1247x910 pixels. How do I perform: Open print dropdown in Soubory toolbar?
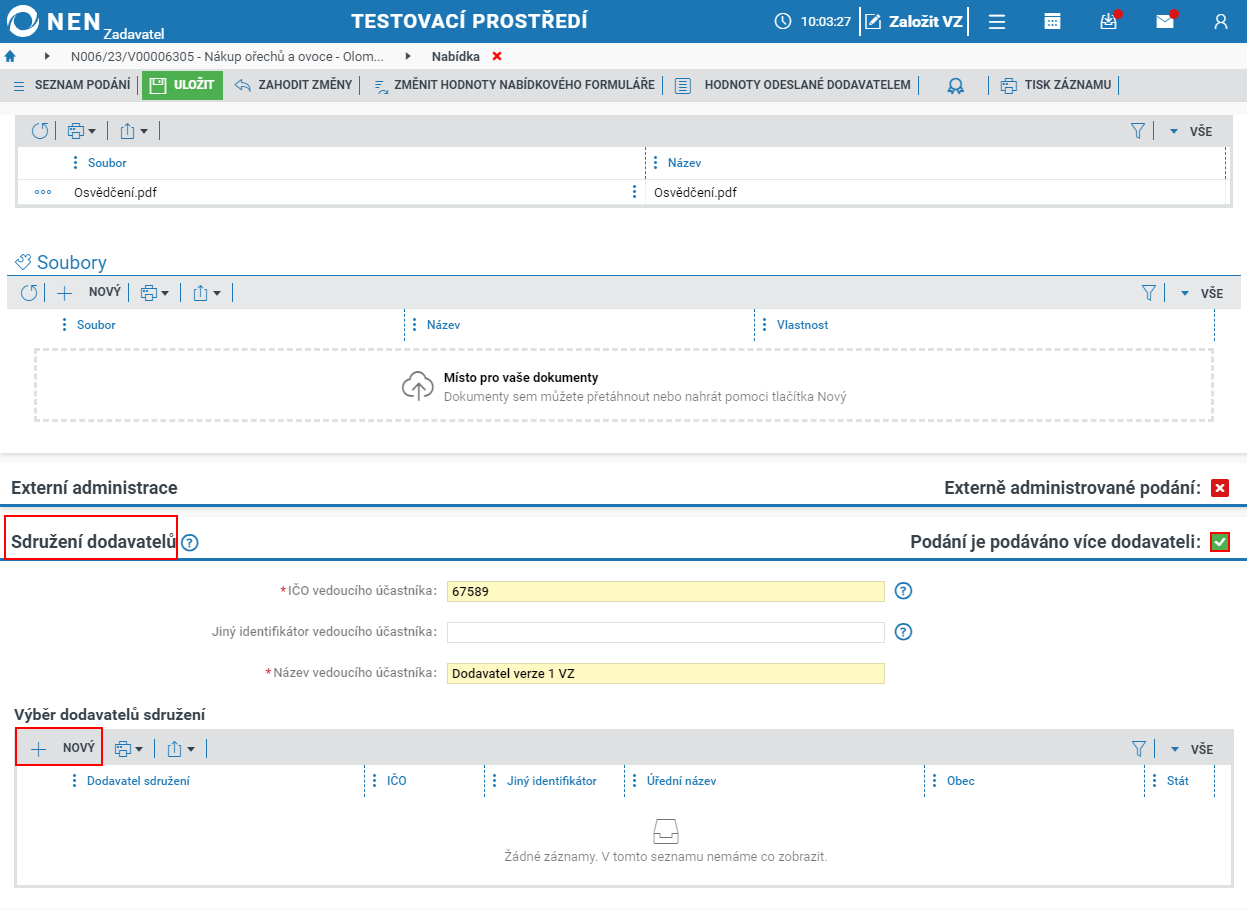[154, 293]
